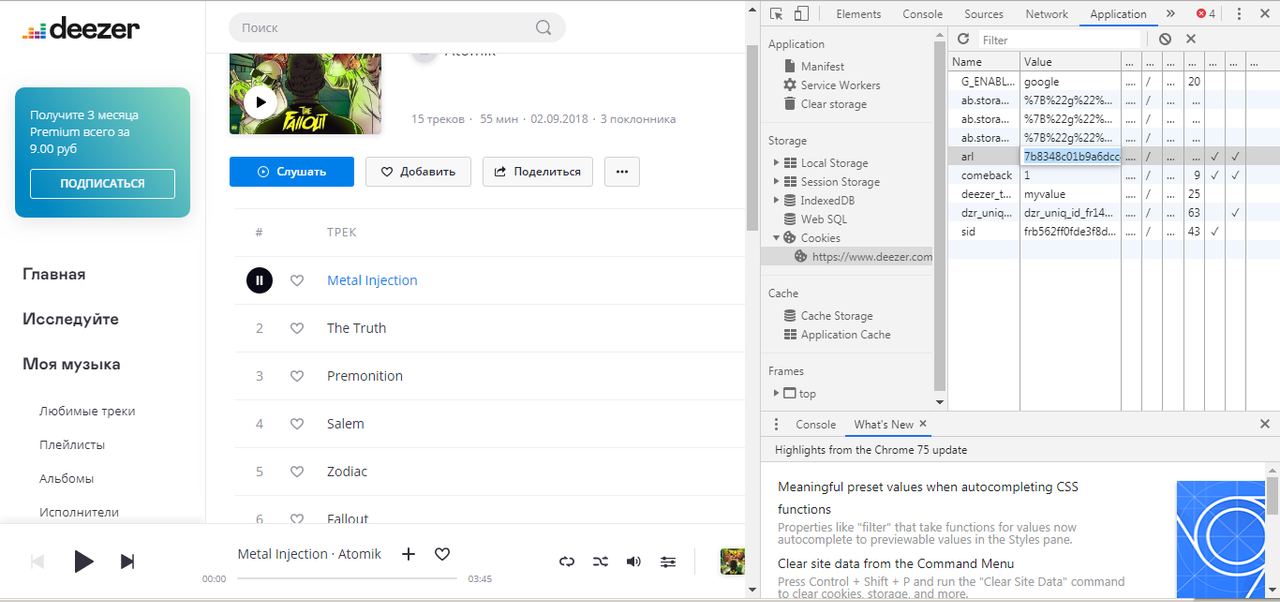
Task: Expand the Session Storage tree node
Action: tap(776, 182)
